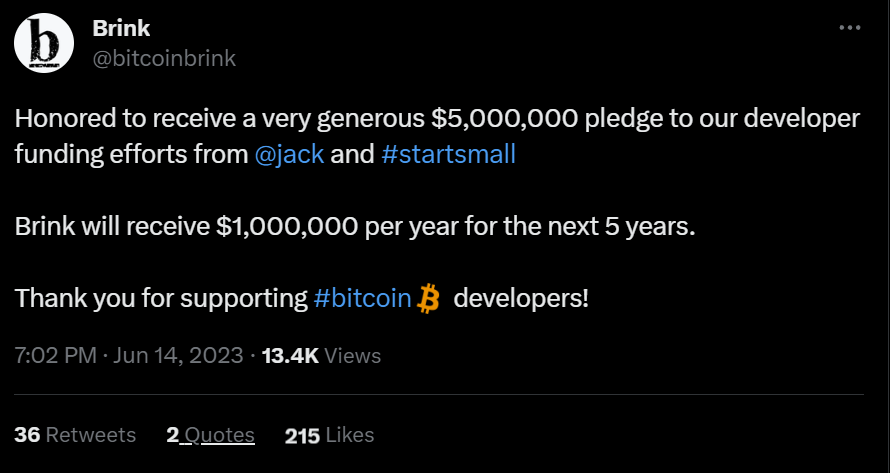Open the Brink display name profile link
890x473 pixels.
(x=121, y=28)
